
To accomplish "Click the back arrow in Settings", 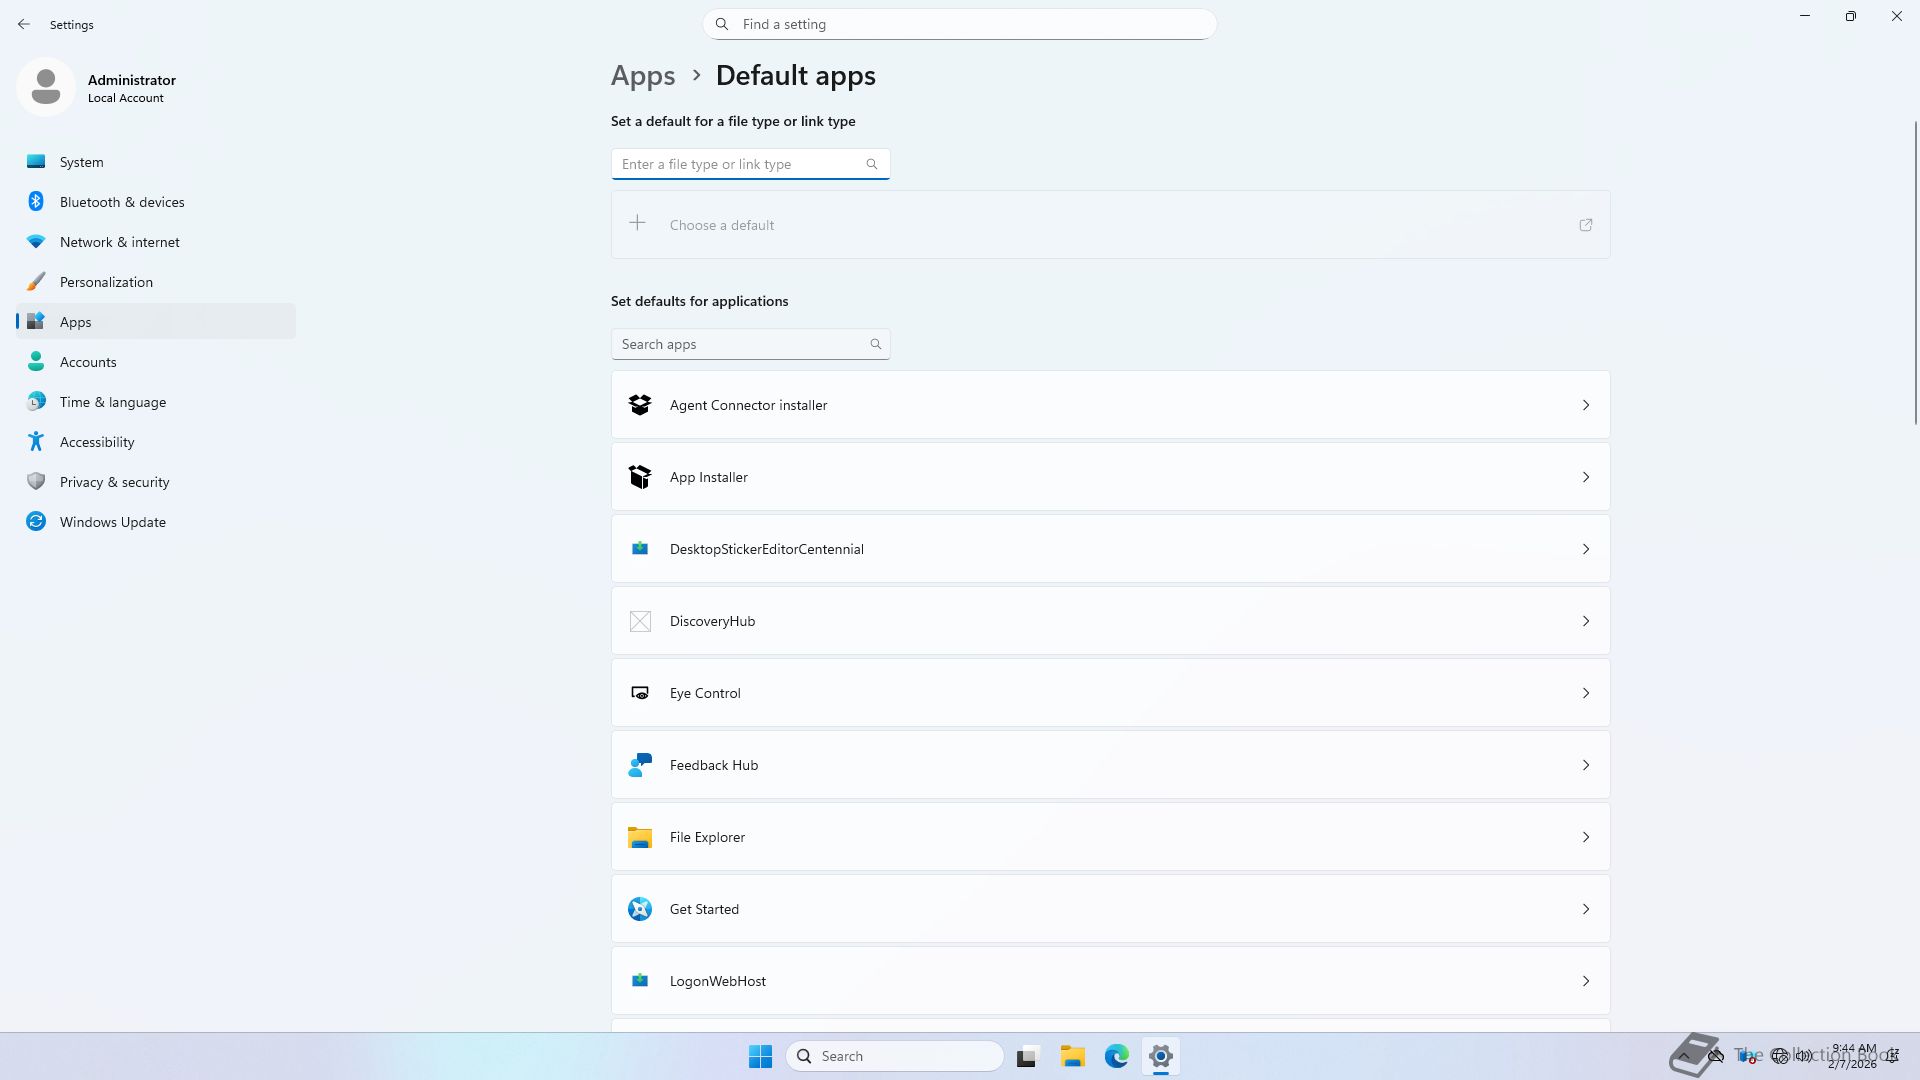I will (x=24, y=24).
